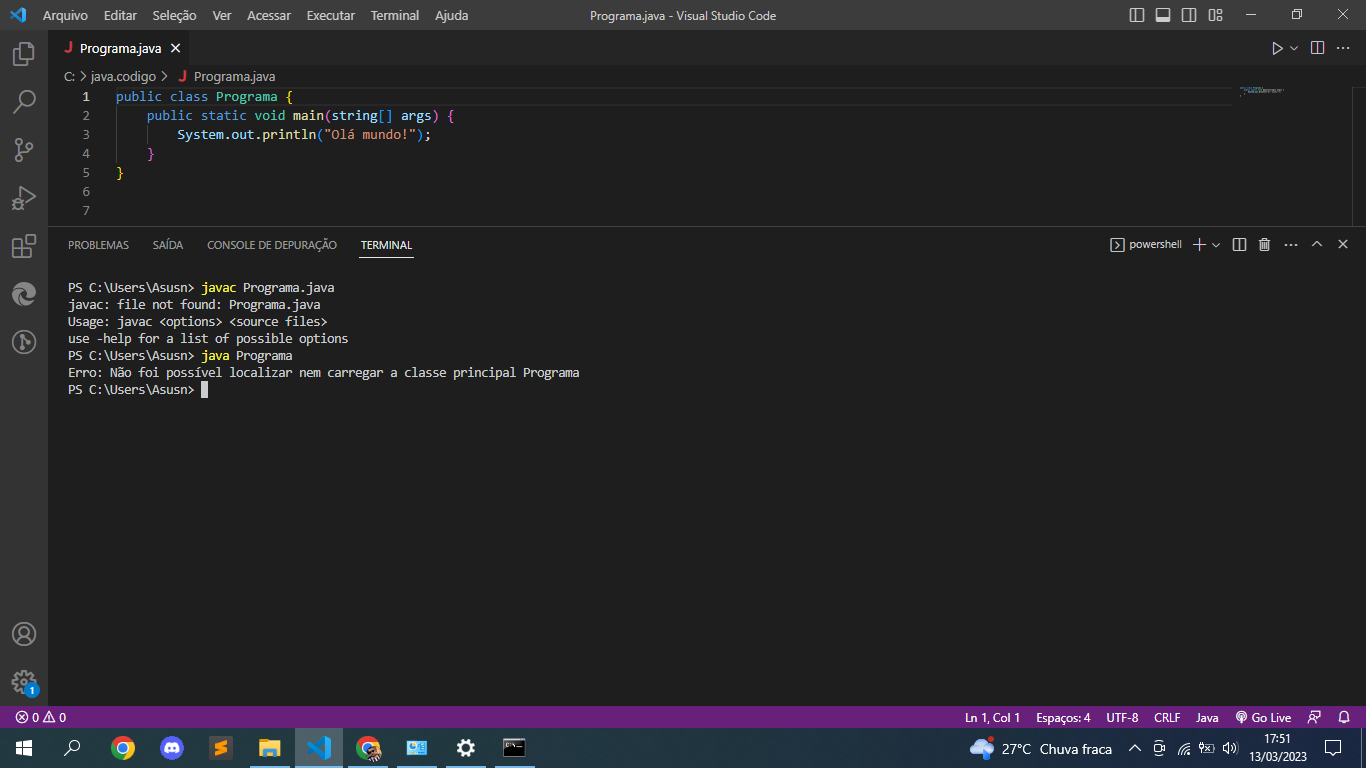The height and width of the screenshot is (768, 1366).
Task: Open notifications bell in status bar
Action: click(x=1344, y=717)
